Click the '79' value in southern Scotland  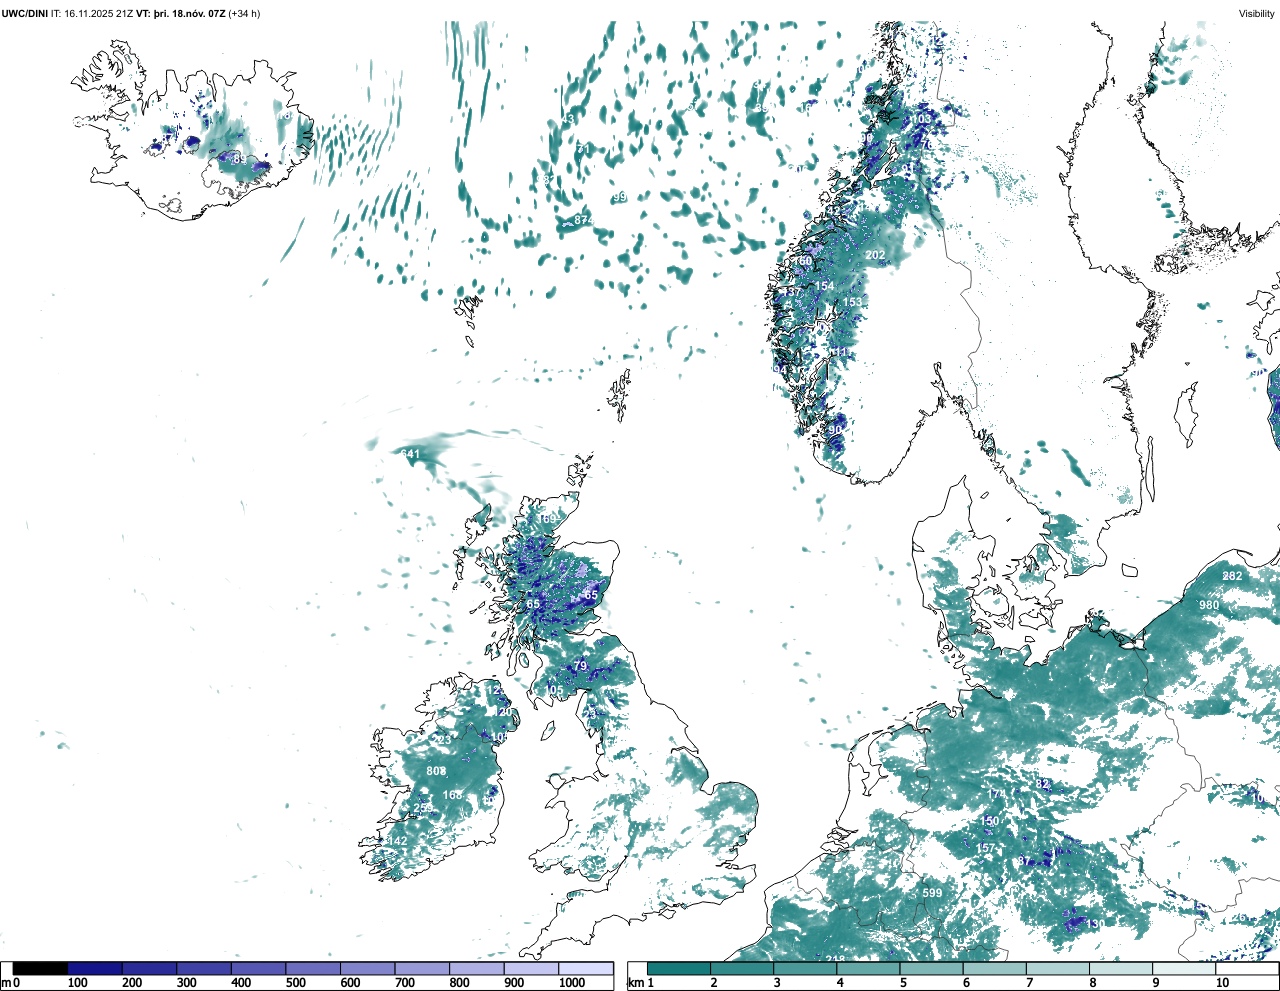[x=580, y=666]
